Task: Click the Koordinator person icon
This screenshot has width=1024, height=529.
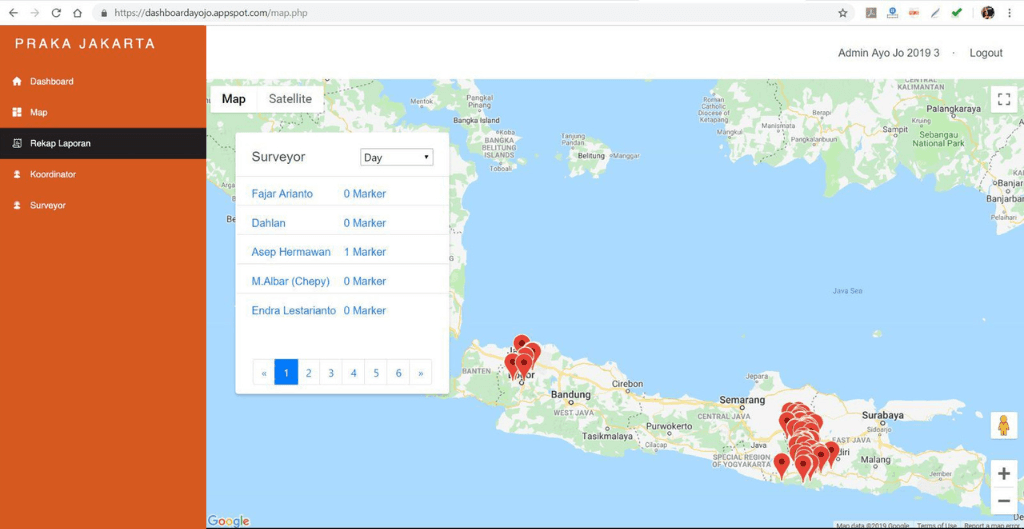Action: click(x=17, y=174)
